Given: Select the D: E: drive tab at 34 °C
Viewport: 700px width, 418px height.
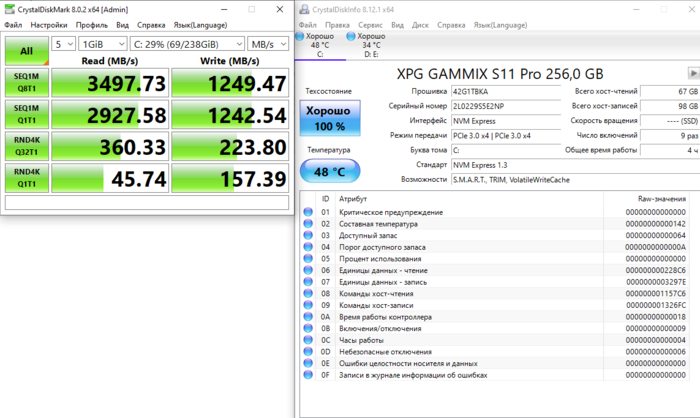Looking at the screenshot, I should 371,45.
